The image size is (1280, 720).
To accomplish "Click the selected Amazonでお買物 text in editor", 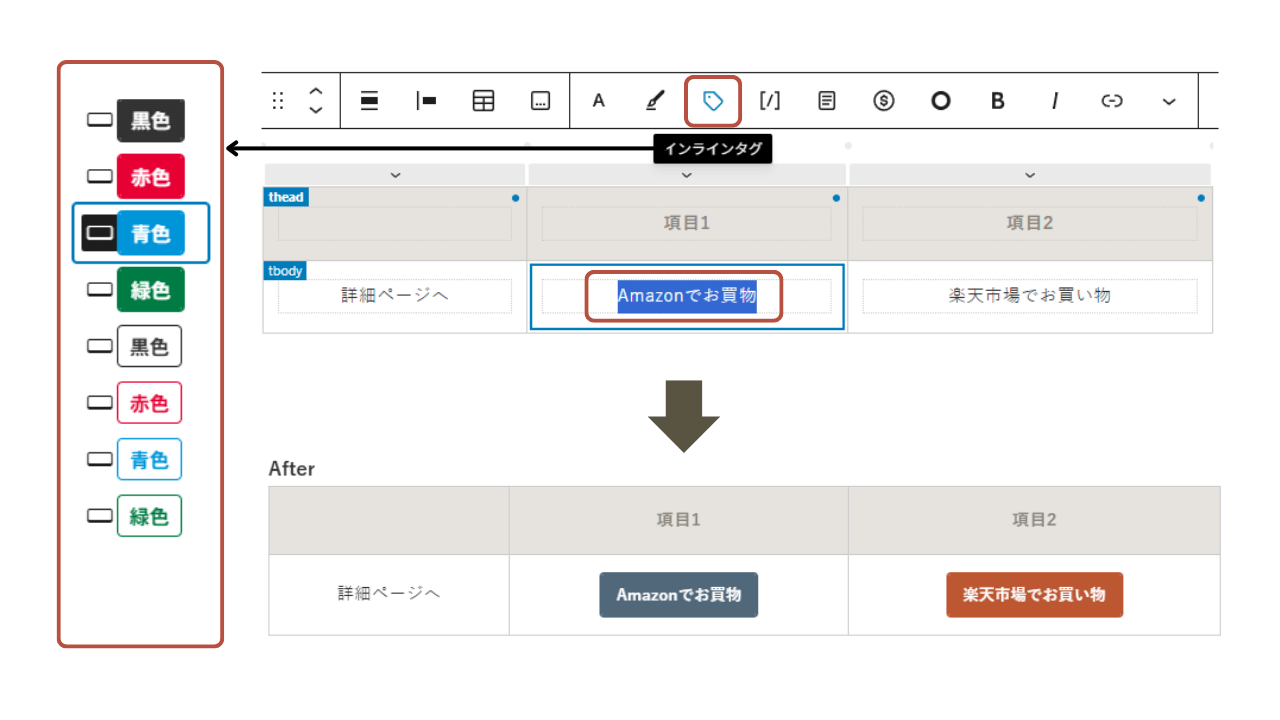I will coord(687,296).
